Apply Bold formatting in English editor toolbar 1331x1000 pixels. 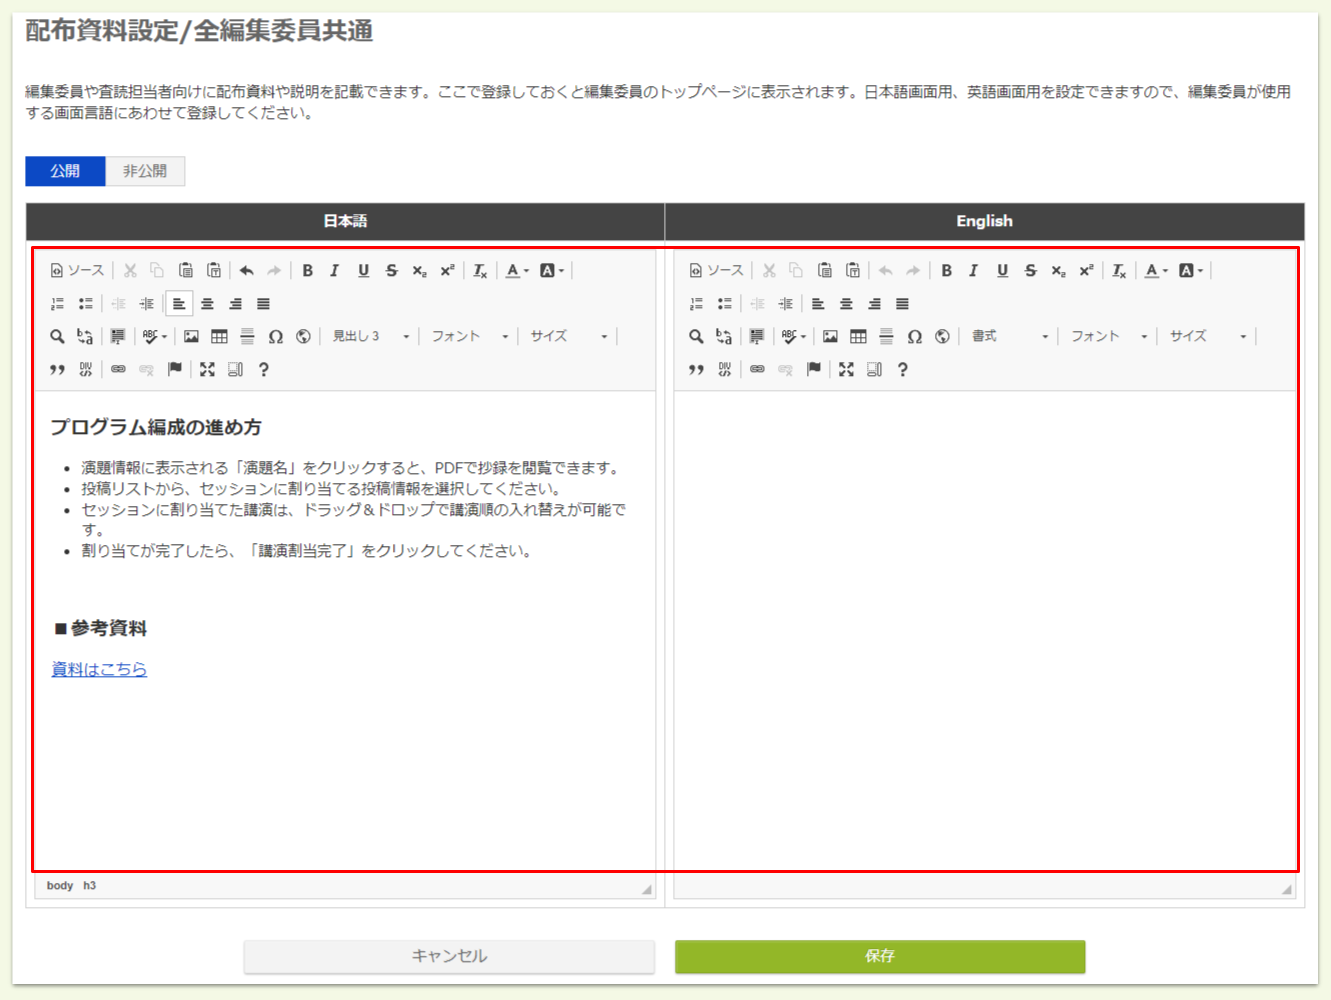[x=946, y=270]
